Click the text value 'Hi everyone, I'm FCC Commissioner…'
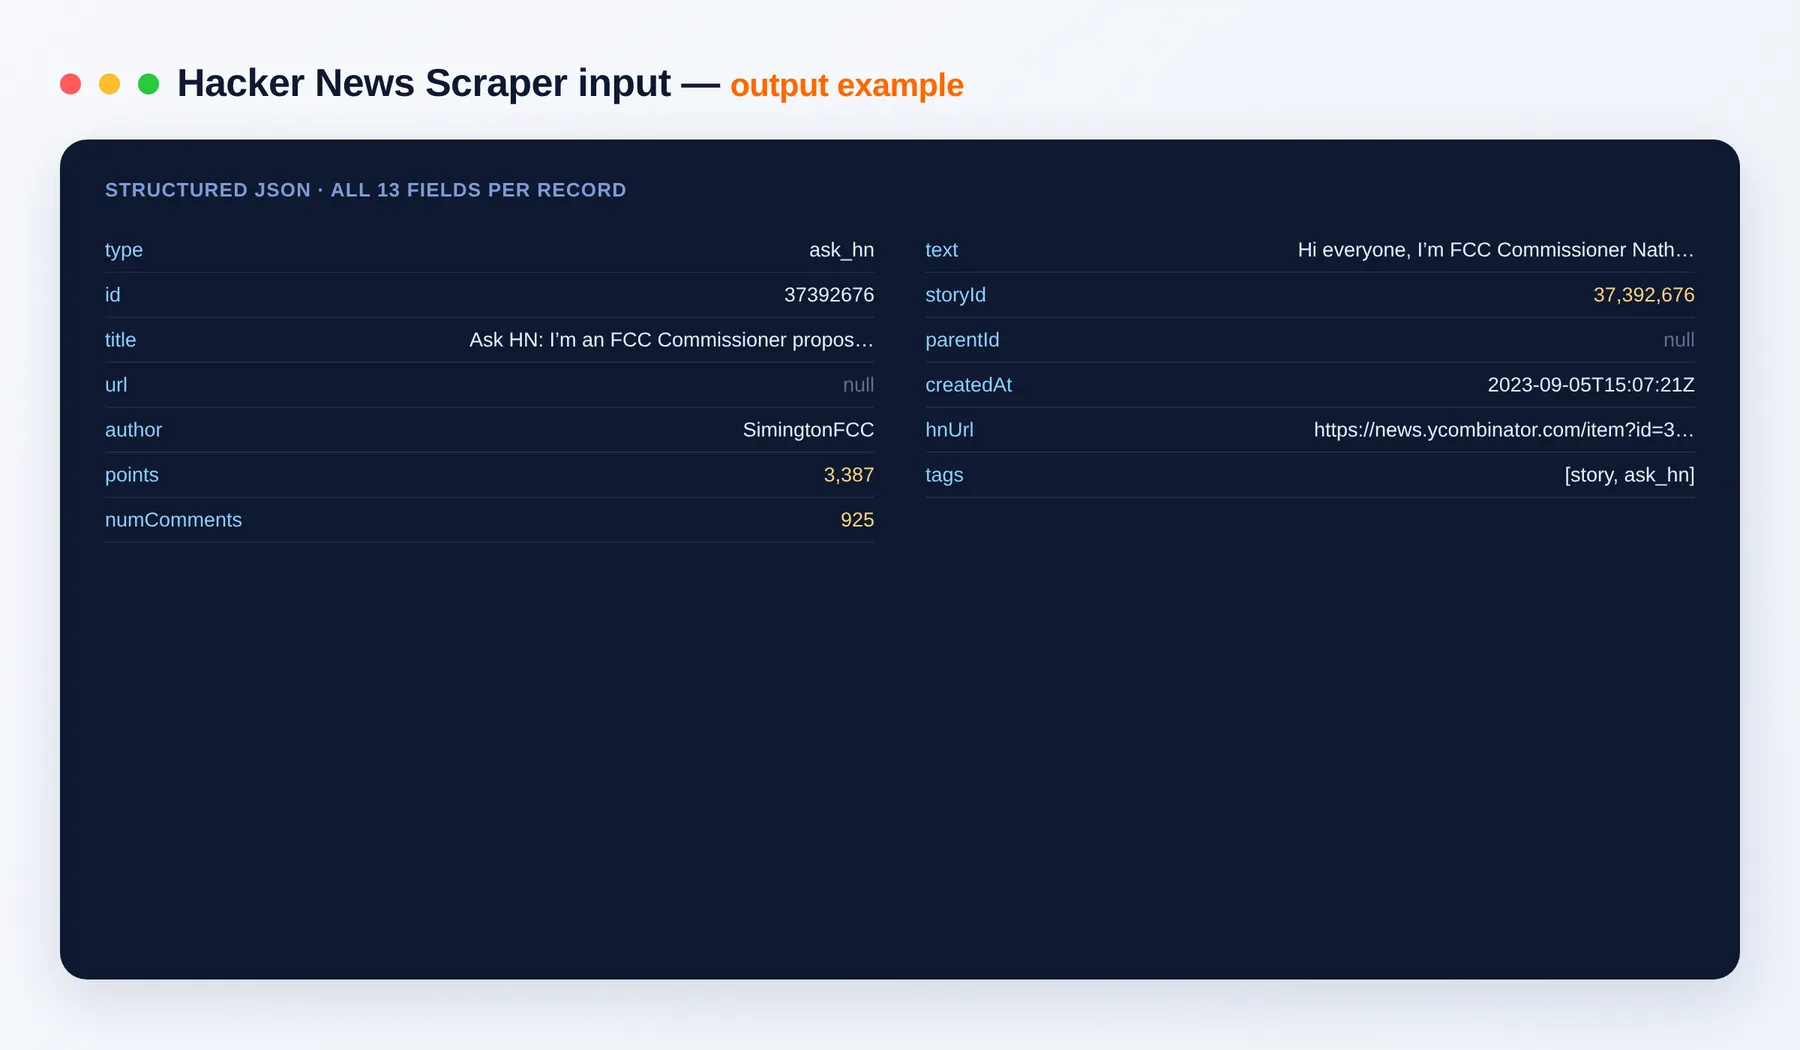This screenshot has height=1050, width=1800. 1496,250
